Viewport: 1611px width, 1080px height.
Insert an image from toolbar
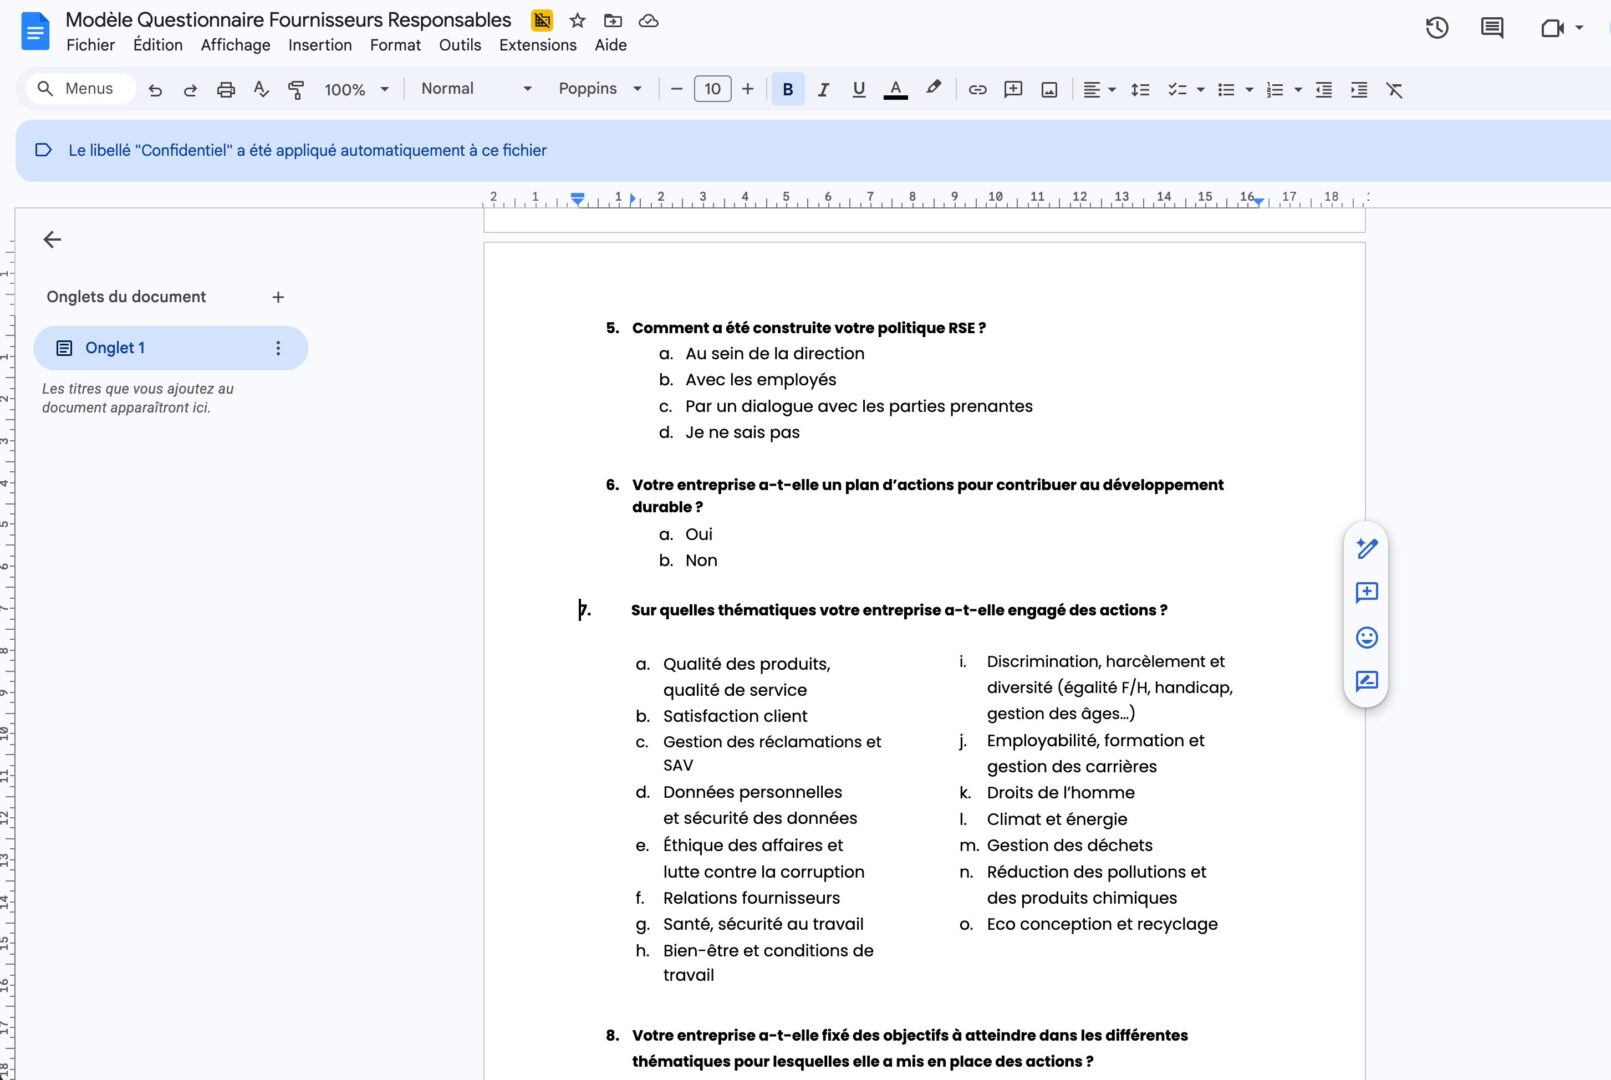[1049, 89]
